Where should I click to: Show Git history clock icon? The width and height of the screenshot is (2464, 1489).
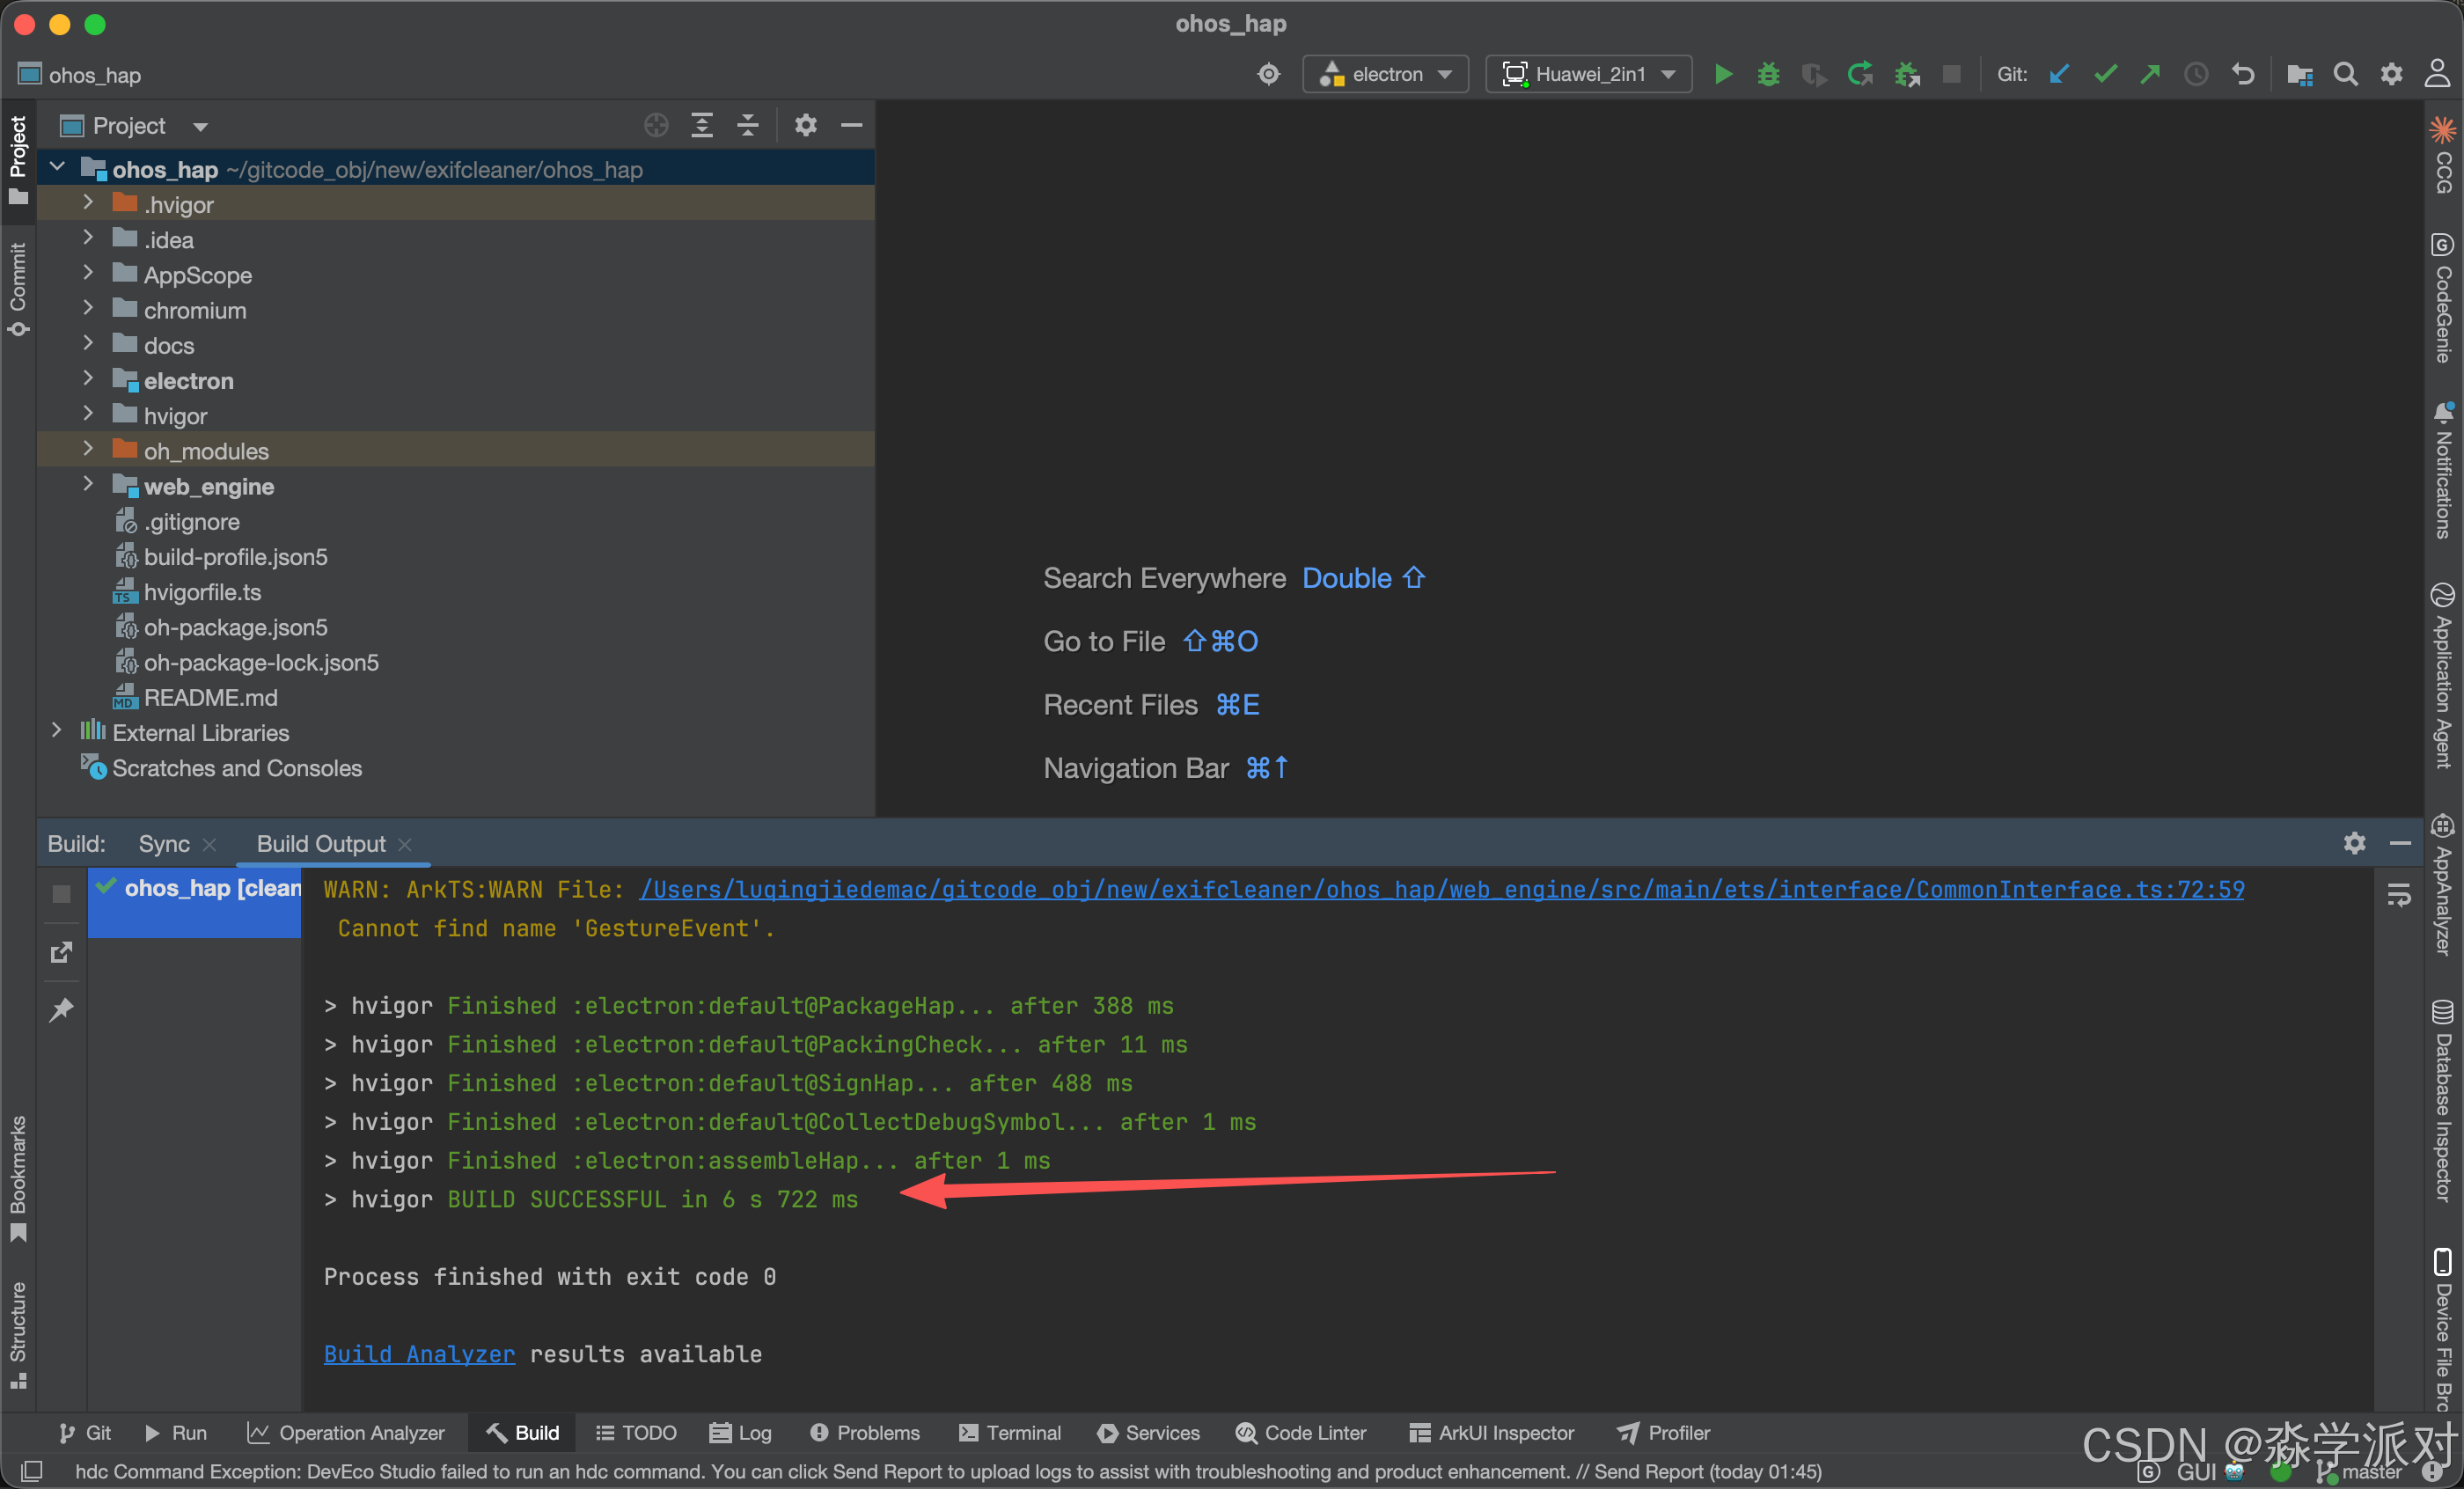(2196, 74)
